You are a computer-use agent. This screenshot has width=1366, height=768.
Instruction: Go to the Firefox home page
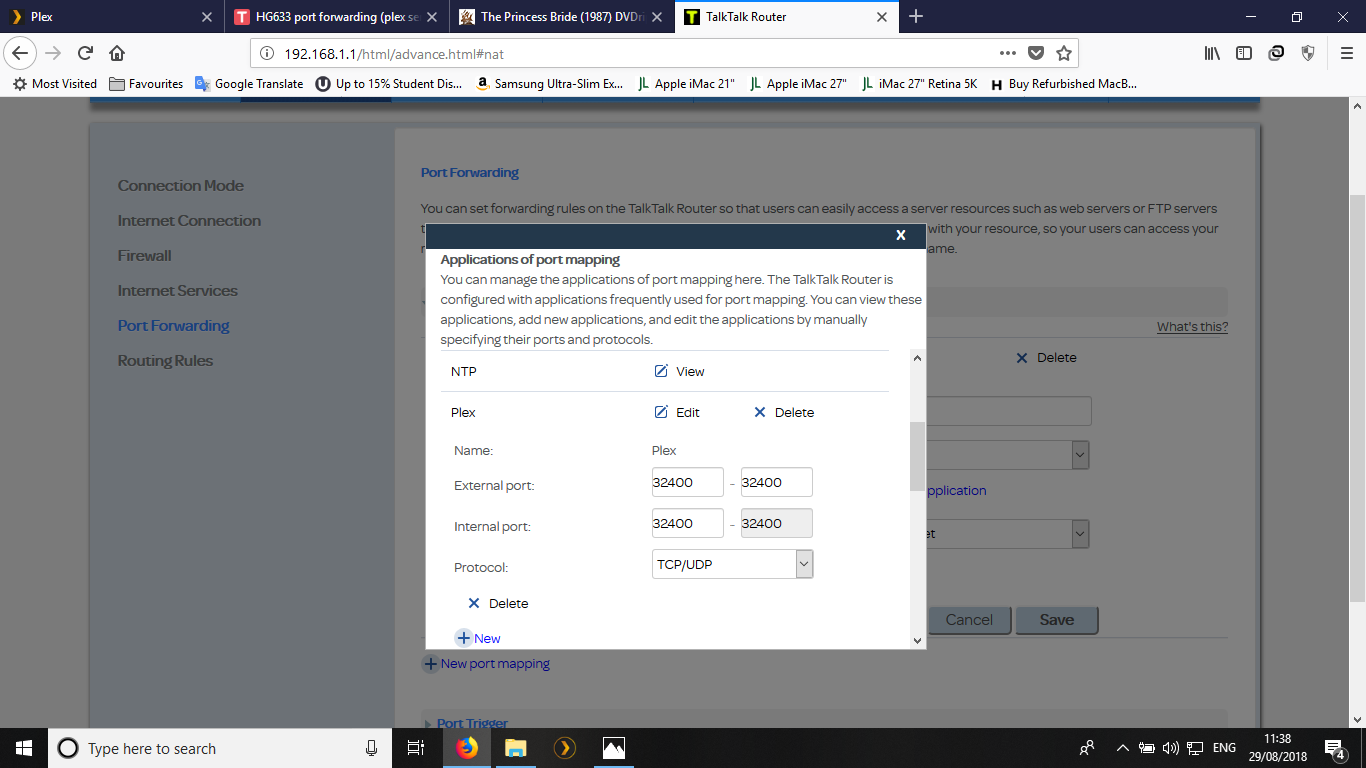coord(118,54)
